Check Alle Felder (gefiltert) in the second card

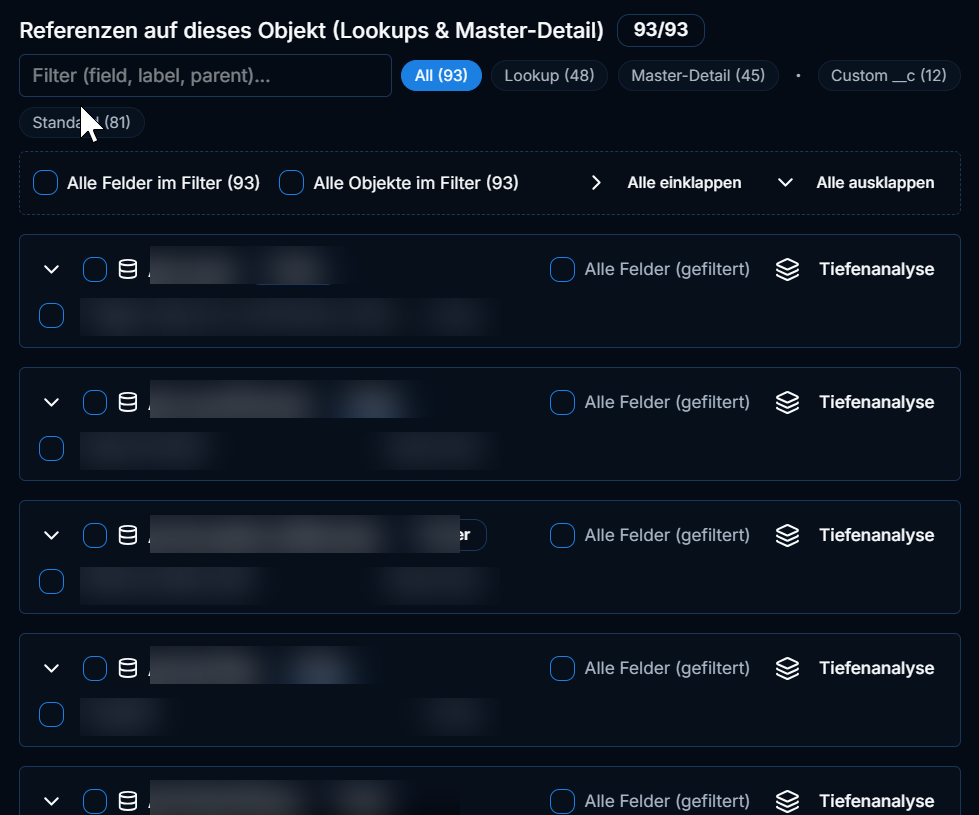(563, 403)
